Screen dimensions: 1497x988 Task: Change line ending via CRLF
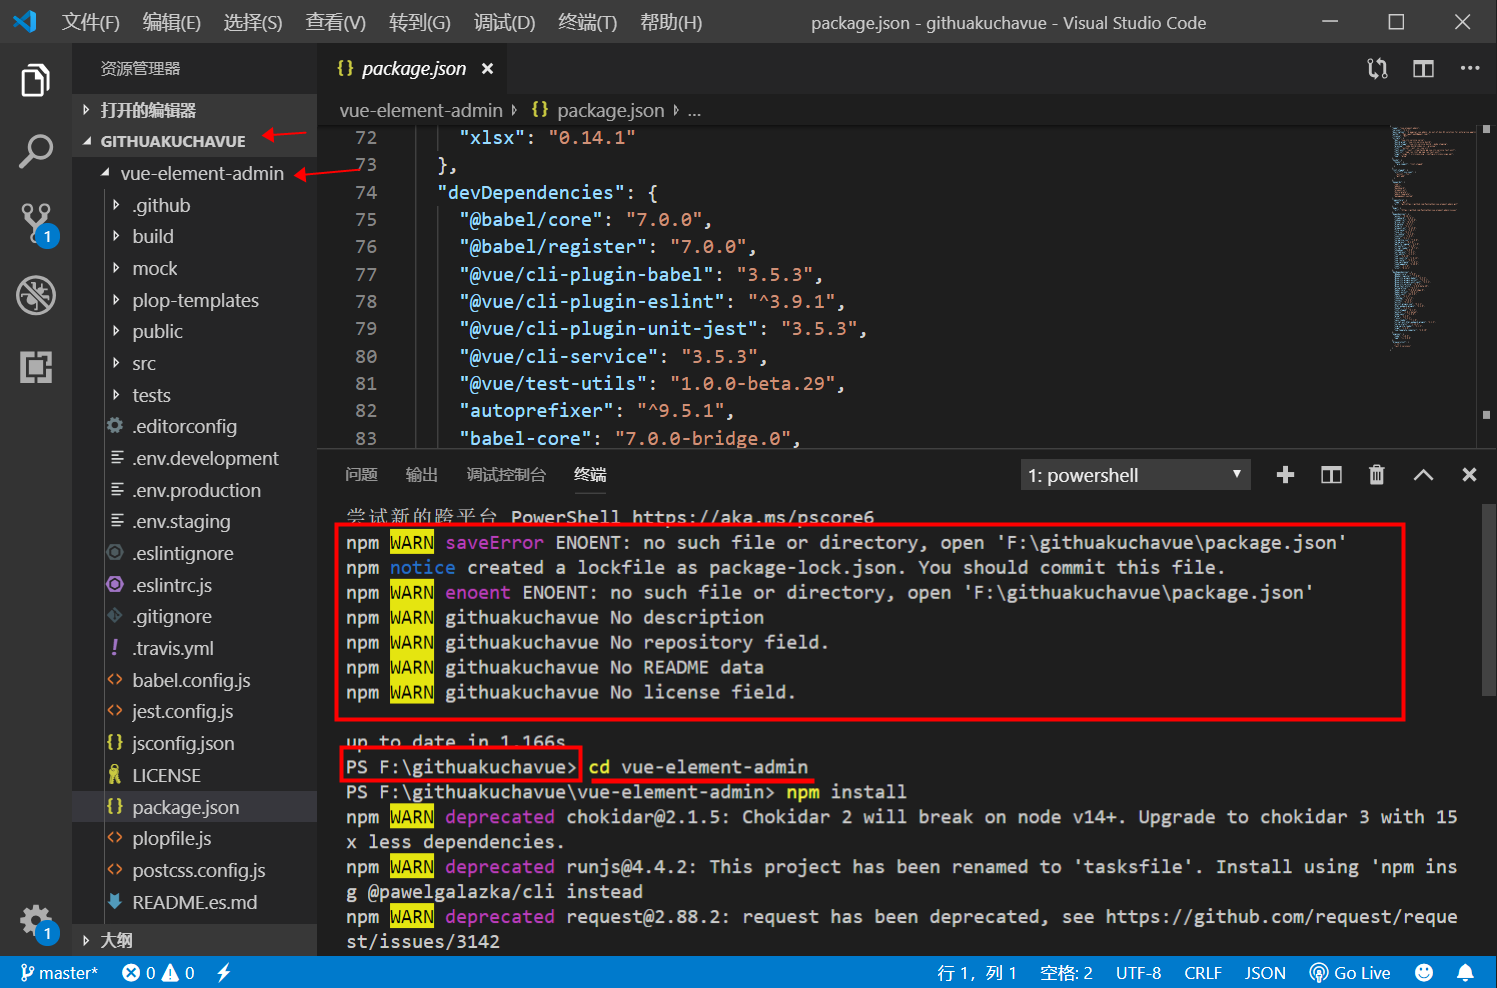point(1203,973)
